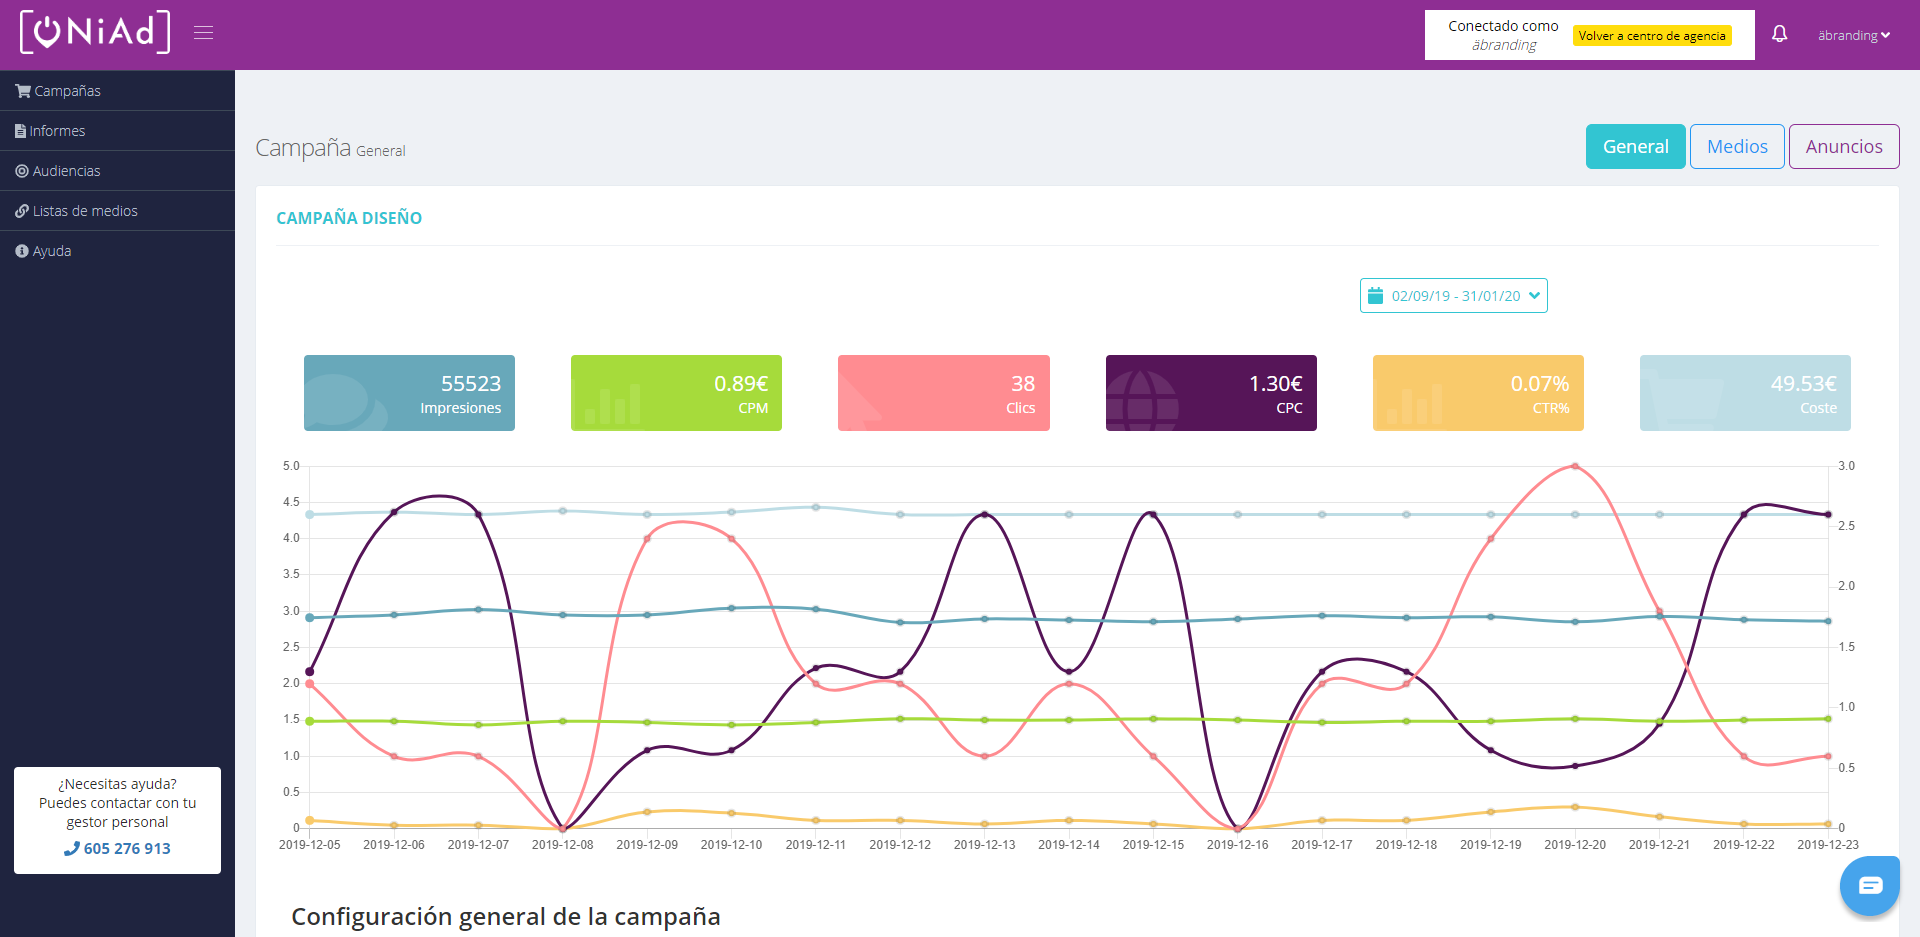Image resolution: width=1920 pixels, height=937 pixels.
Task: Switch to the Anuncios tab
Action: [x=1843, y=147]
